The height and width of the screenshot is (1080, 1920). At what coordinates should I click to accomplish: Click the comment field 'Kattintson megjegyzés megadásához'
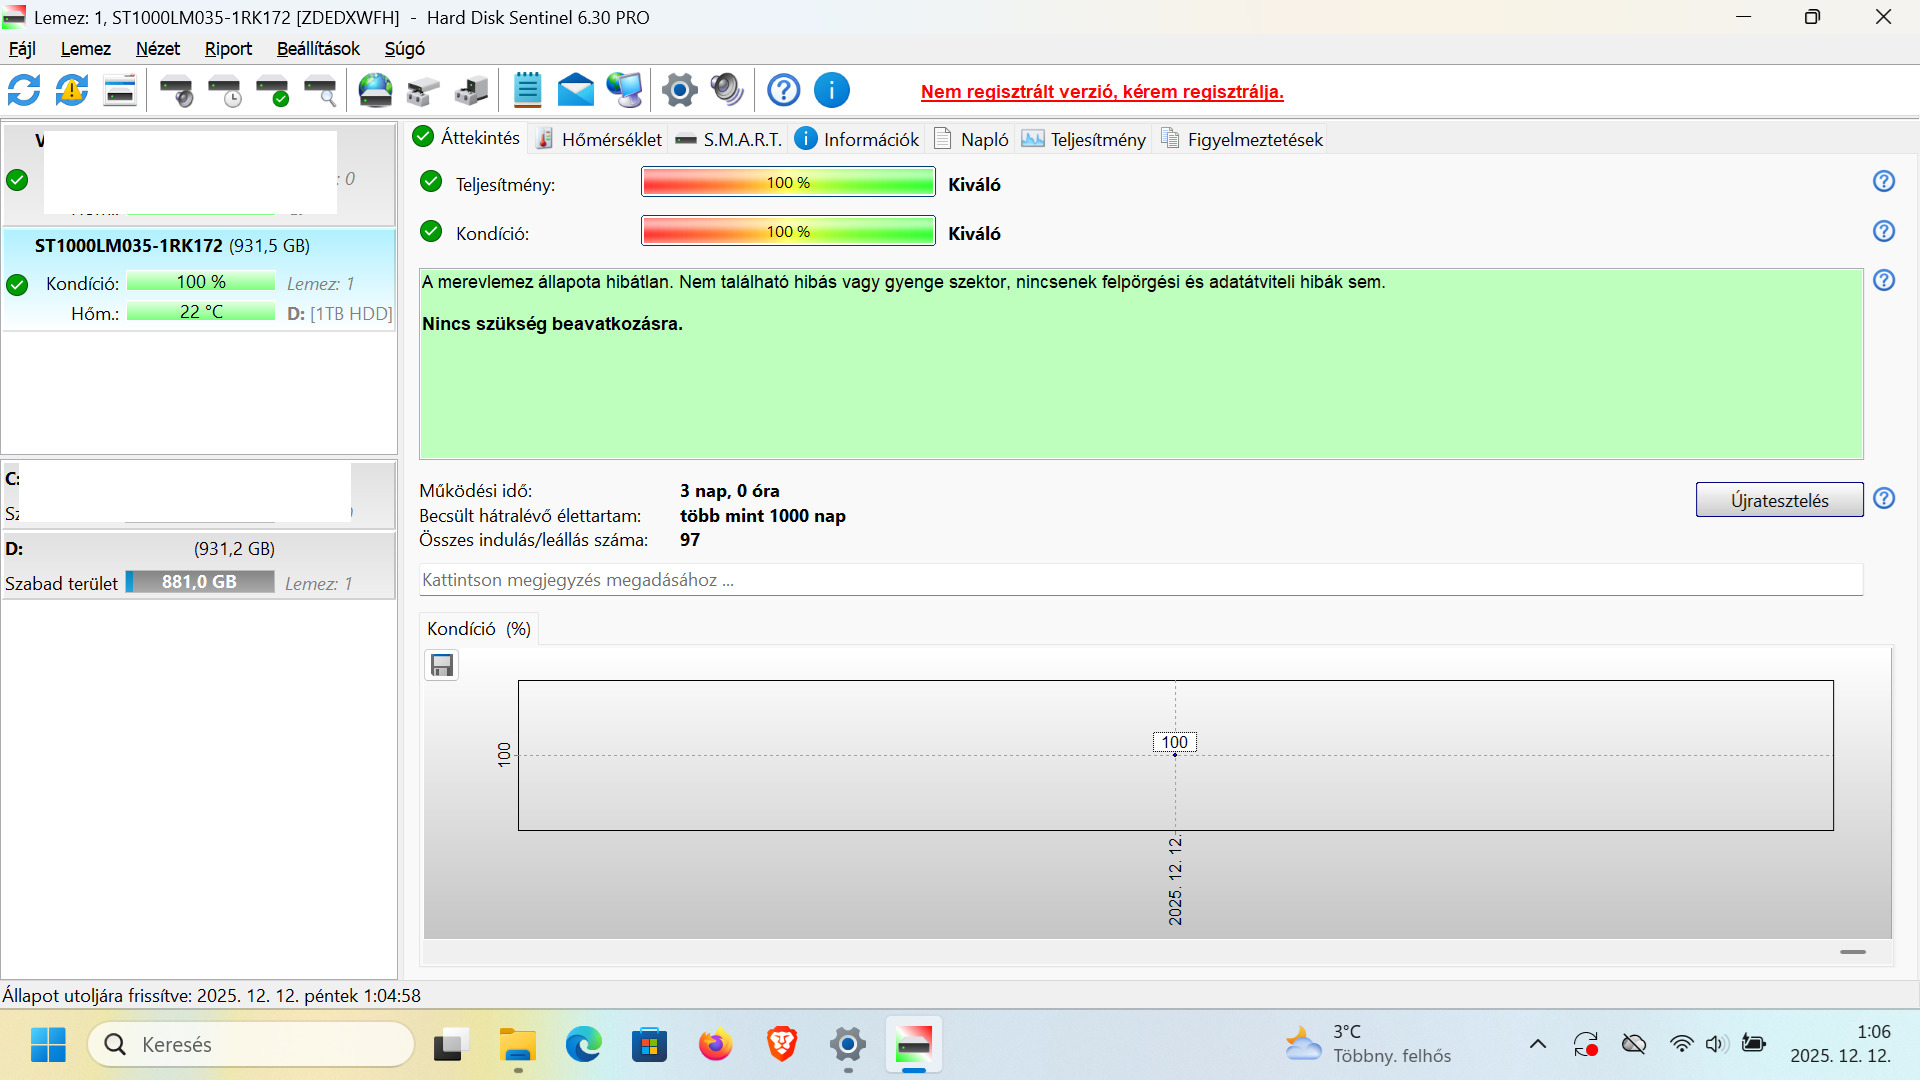click(1140, 580)
